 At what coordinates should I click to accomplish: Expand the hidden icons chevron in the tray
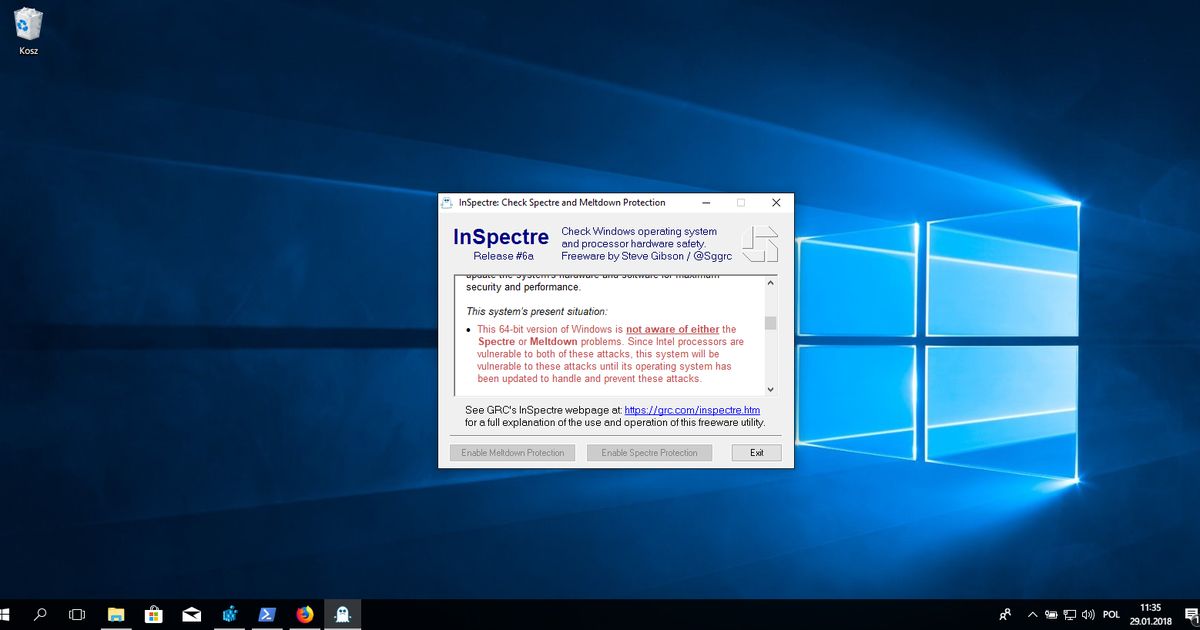tap(1033, 613)
